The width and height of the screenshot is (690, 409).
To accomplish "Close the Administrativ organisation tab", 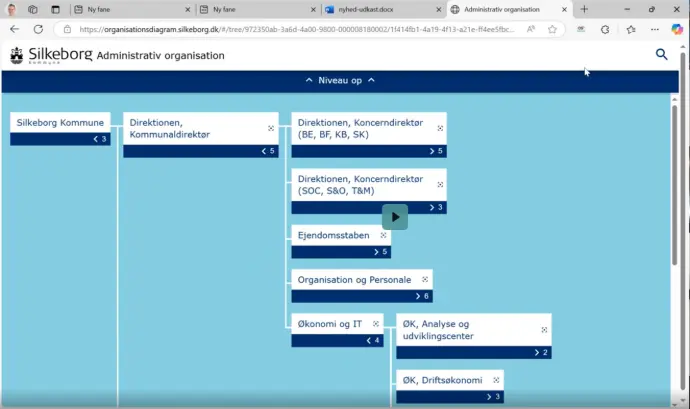I will pyautogui.click(x=564, y=9).
